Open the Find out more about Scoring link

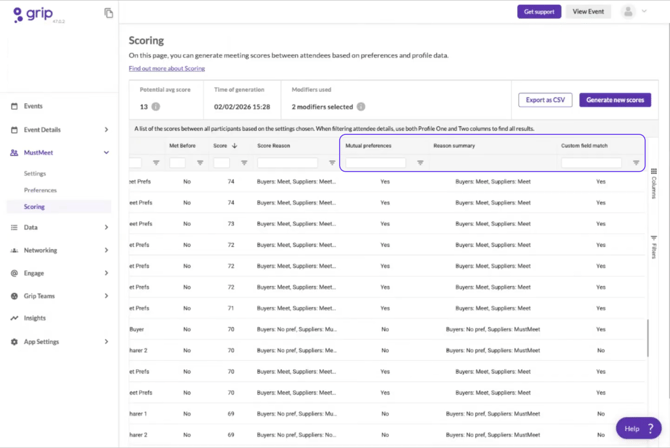[167, 69]
